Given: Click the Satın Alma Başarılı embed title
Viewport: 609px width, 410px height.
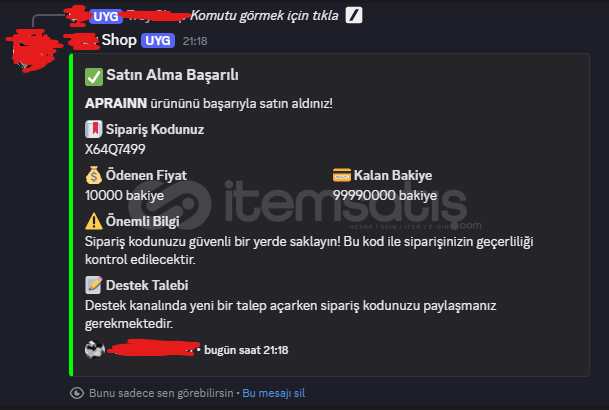Looking at the screenshot, I should click(172, 75).
